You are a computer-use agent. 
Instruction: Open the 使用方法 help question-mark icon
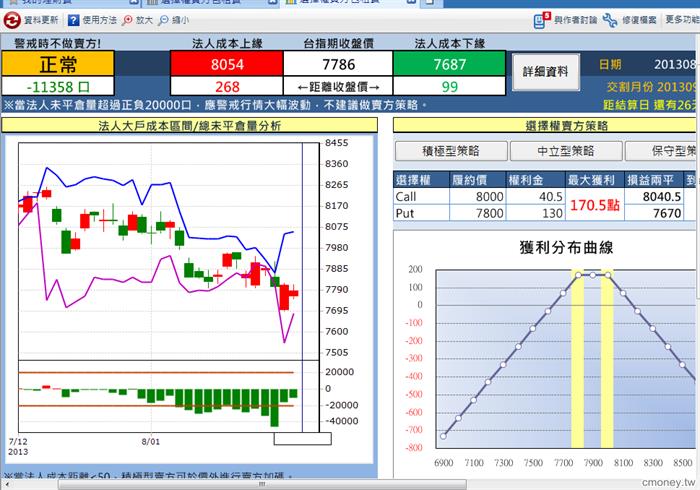click(x=74, y=20)
